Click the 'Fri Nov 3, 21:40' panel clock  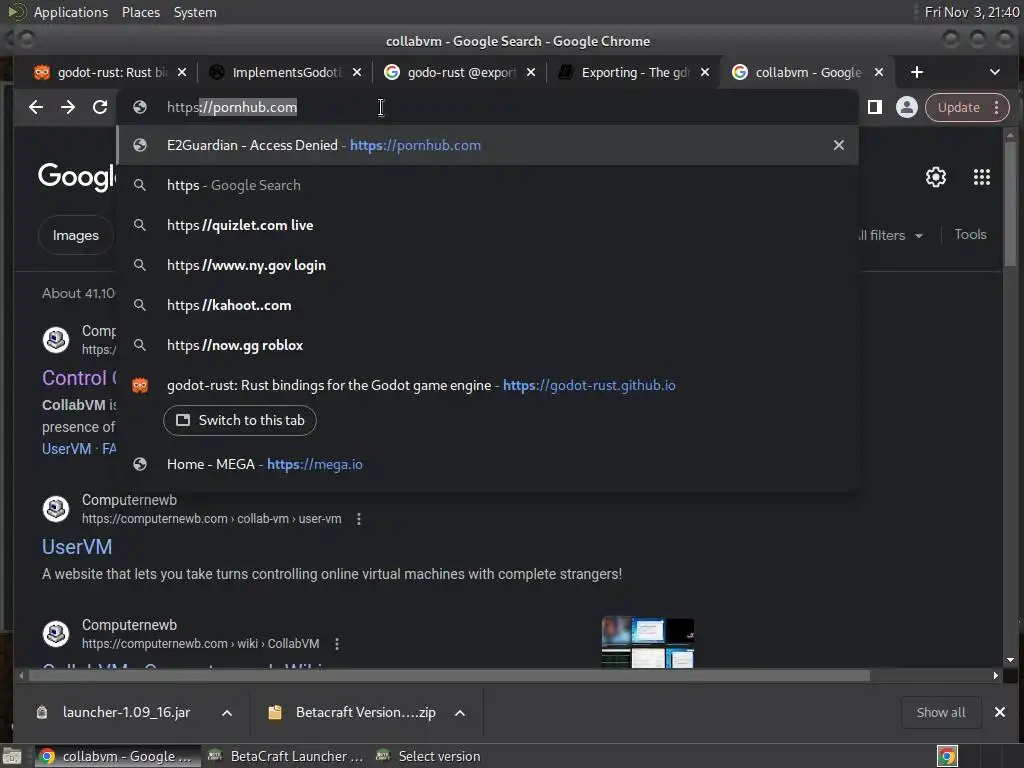point(972,12)
